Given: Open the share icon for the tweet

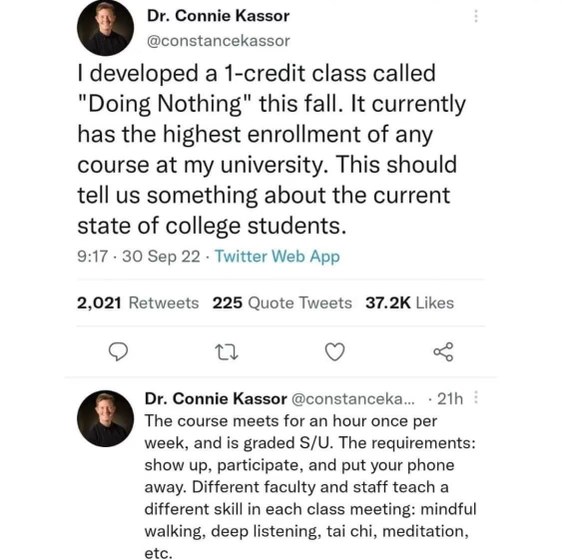Looking at the screenshot, I should coord(443,351).
